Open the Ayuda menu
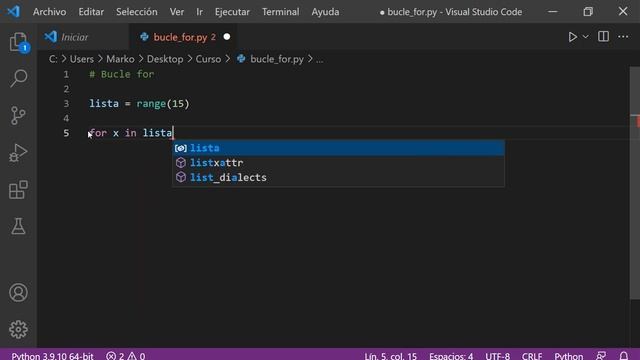Image resolution: width=640 pixels, height=360 pixels. pos(325,12)
